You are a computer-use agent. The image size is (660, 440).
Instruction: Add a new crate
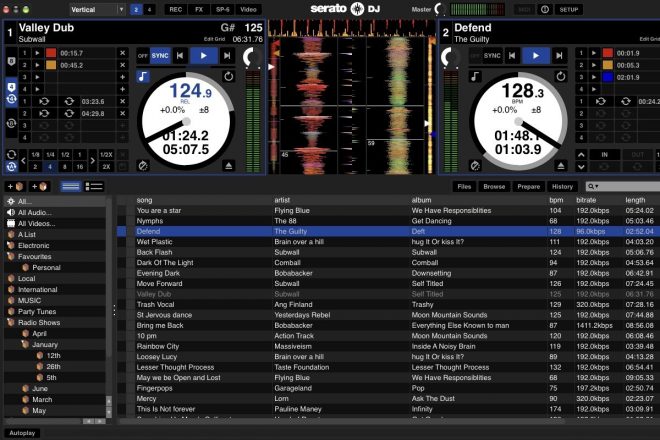click(15, 187)
